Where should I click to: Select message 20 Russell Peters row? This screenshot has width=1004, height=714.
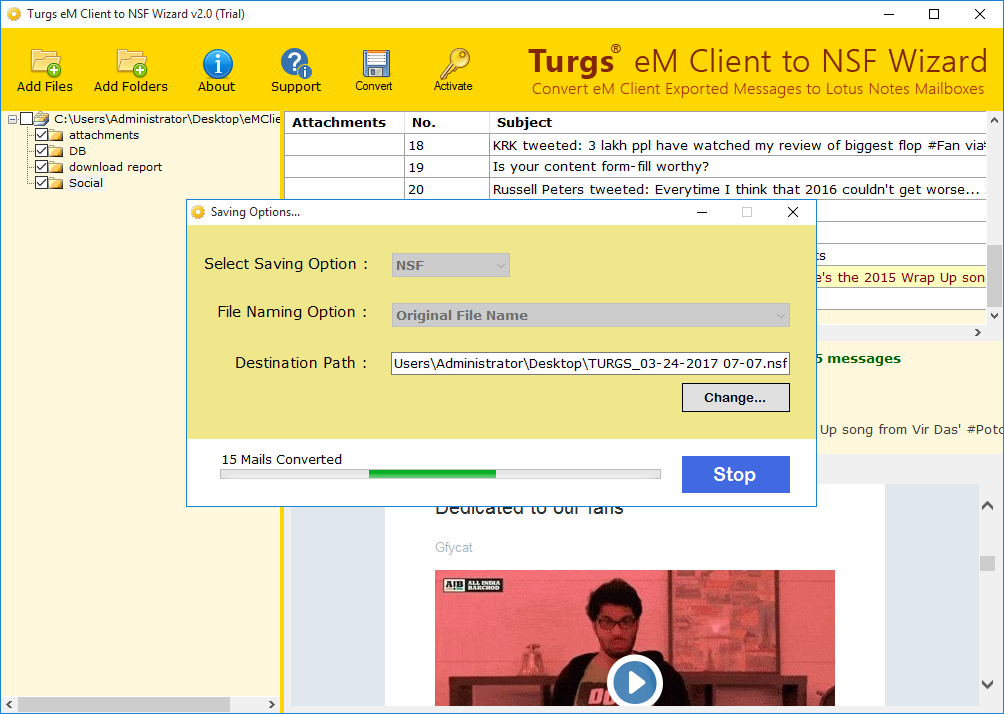coord(635,189)
